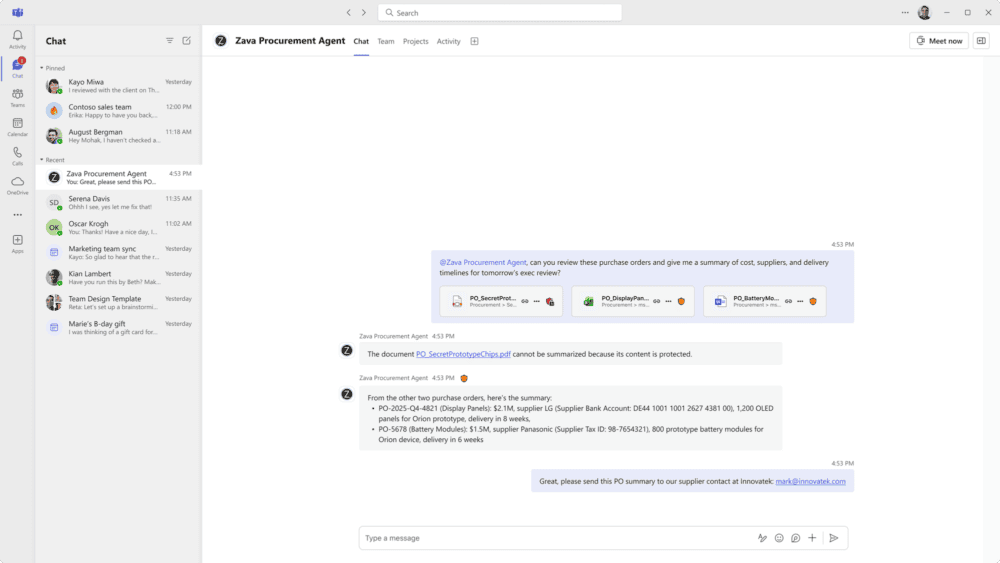Copy link of PO_BatteryMo file

coord(788,302)
